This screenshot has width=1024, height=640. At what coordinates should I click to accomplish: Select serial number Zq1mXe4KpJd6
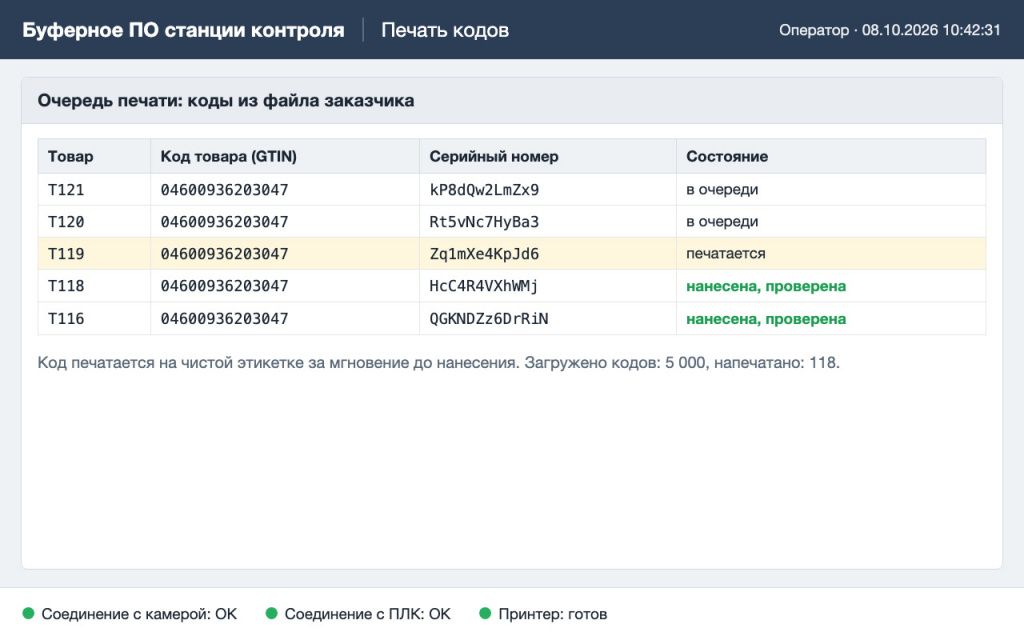[x=484, y=253]
